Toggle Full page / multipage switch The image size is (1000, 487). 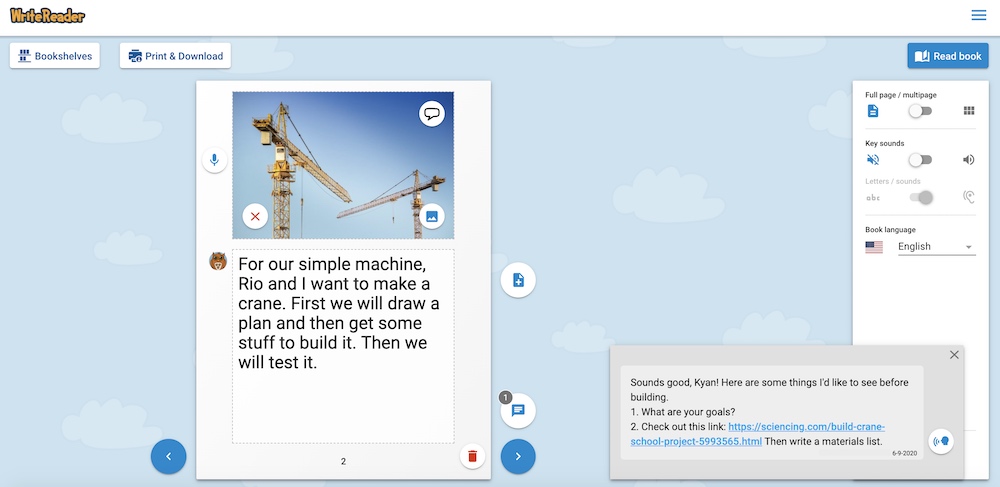(x=920, y=111)
